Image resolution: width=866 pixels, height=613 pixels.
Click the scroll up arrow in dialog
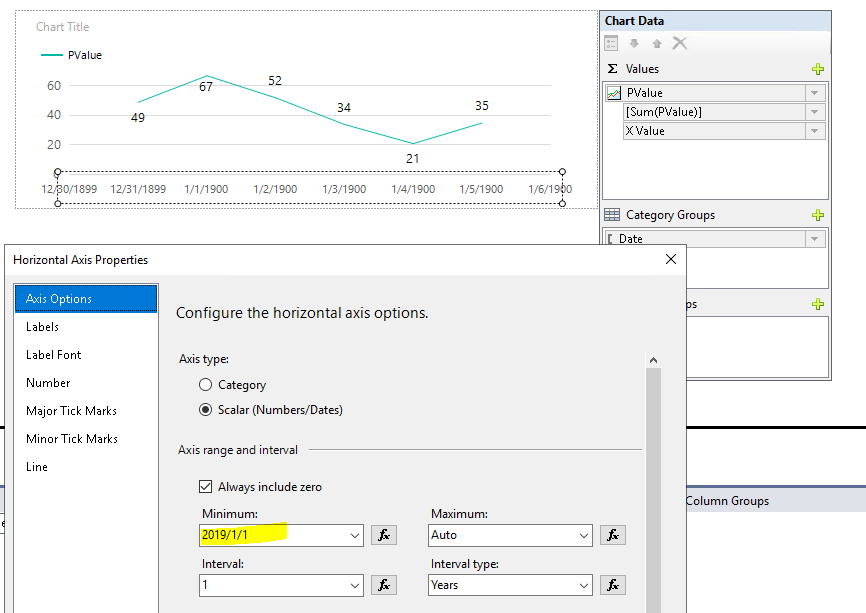tap(653, 360)
